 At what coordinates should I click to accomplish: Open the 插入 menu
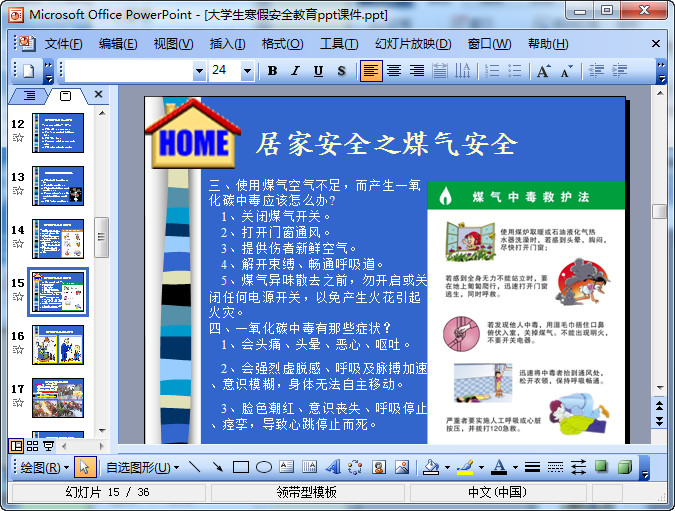227,44
